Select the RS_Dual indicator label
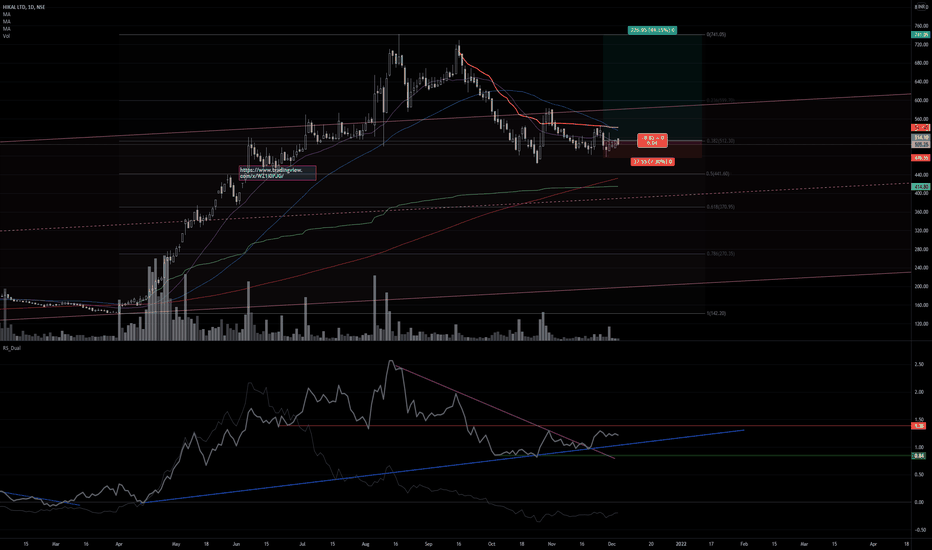Image resolution: width=932 pixels, height=550 pixels. [x=12, y=348]
